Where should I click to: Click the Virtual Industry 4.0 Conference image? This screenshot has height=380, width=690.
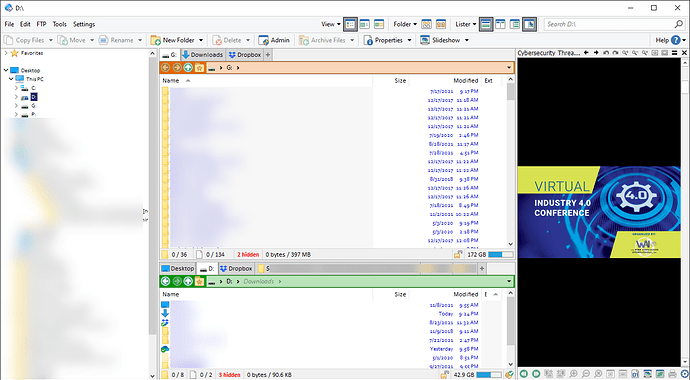point(599,212)
